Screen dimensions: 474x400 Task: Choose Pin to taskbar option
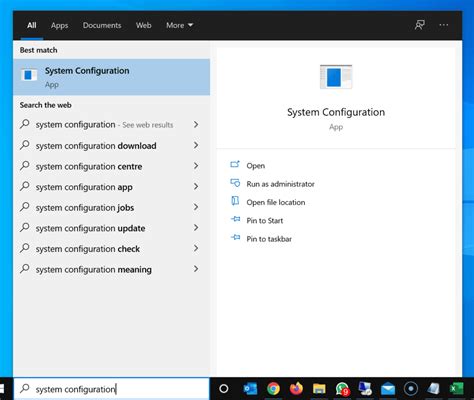(269, 239)
